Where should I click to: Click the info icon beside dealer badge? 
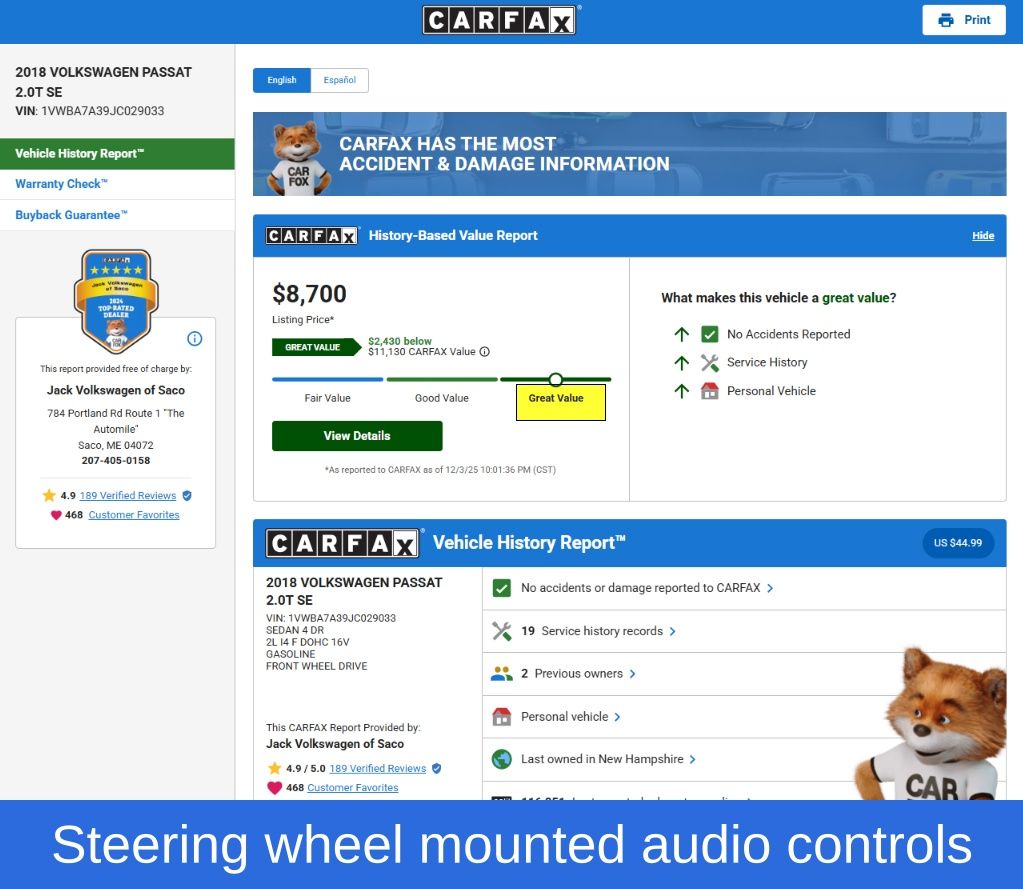point(195,339)
